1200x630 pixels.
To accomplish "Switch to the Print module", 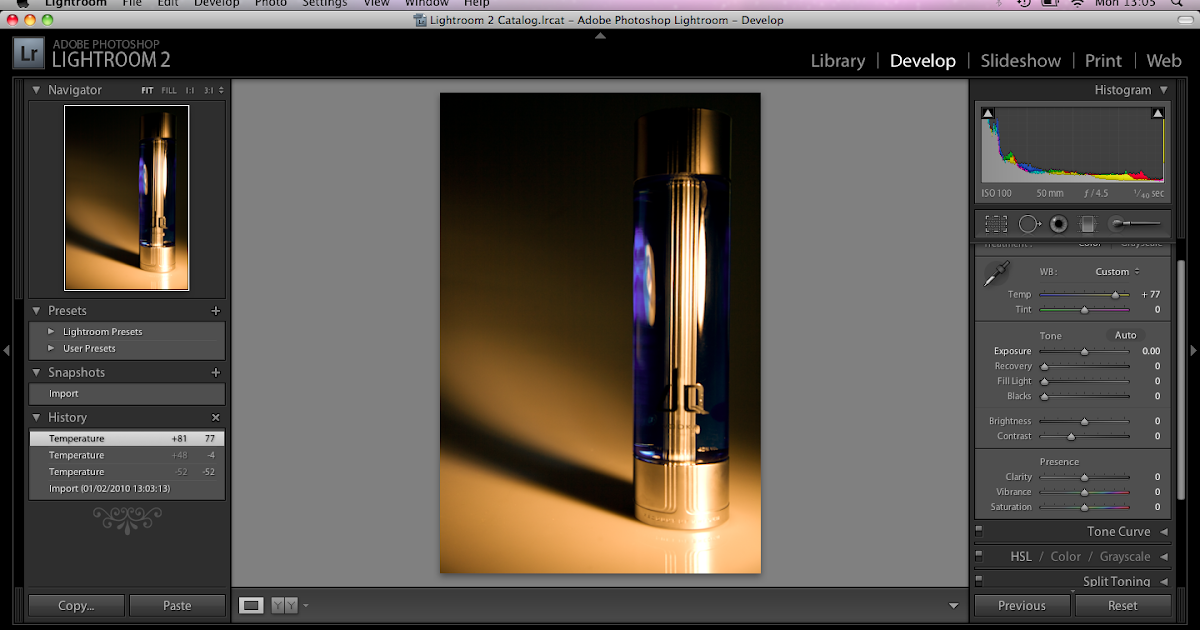I will tap(1104, 61).
